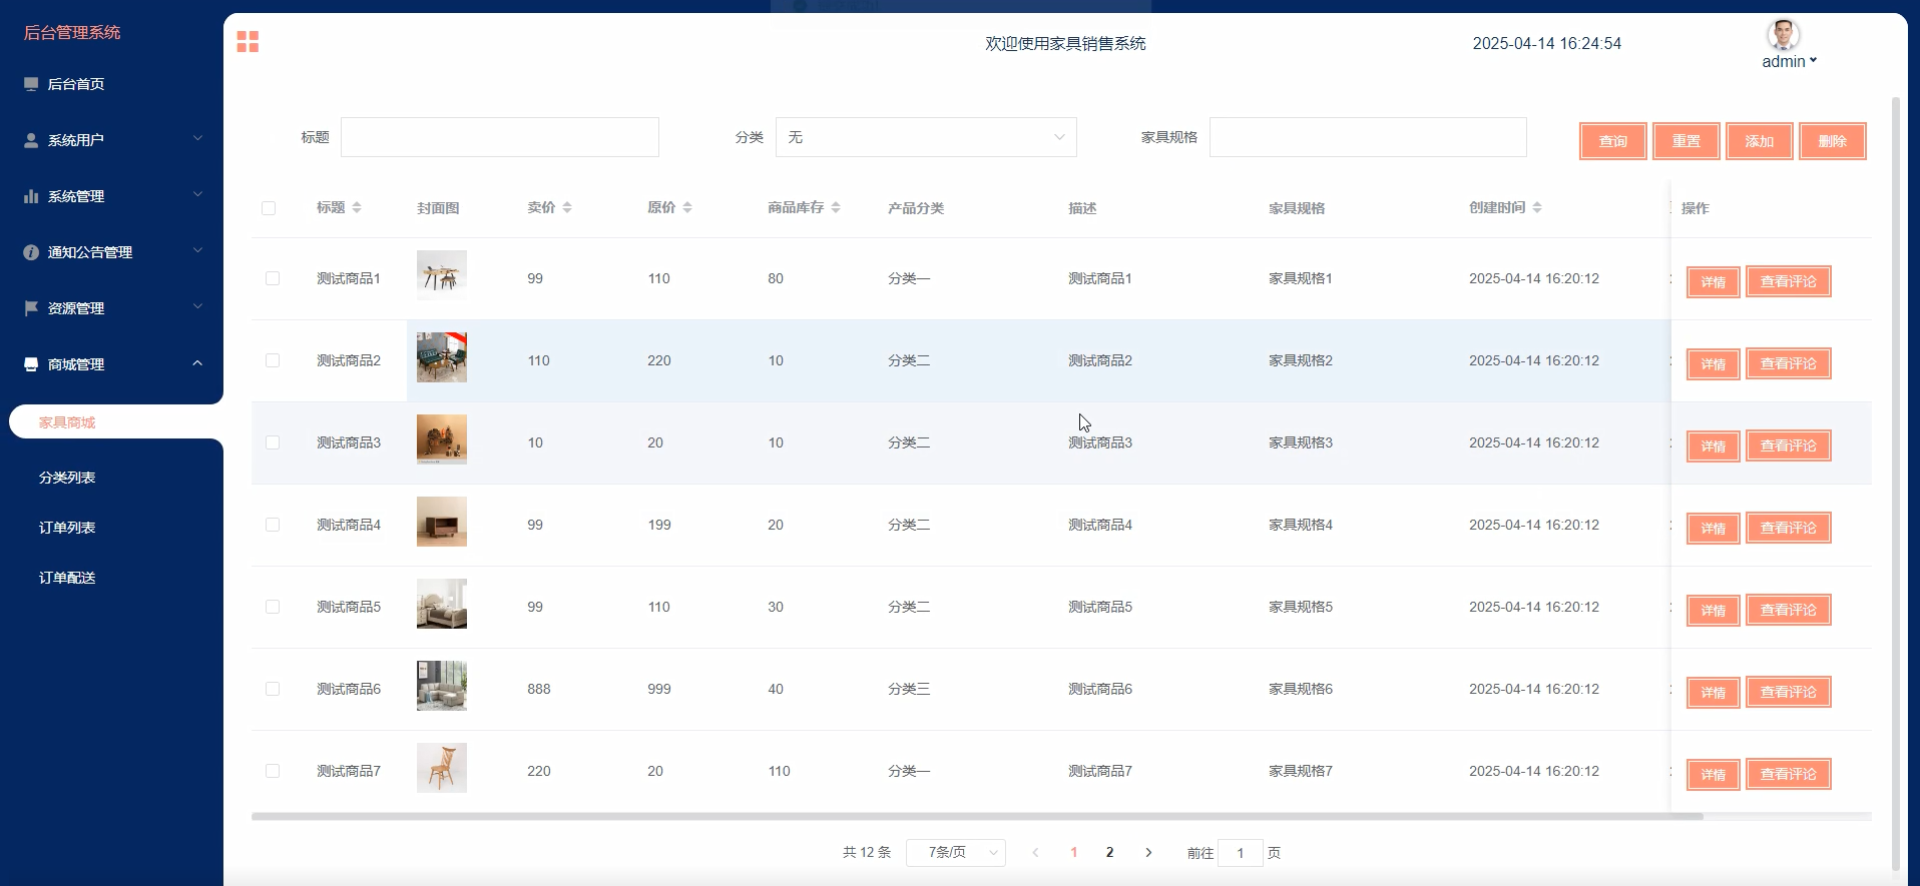The height and width of the screenshot is (886, 1920).
Task: Go to page 2
Action: (x=1109, y=852)
